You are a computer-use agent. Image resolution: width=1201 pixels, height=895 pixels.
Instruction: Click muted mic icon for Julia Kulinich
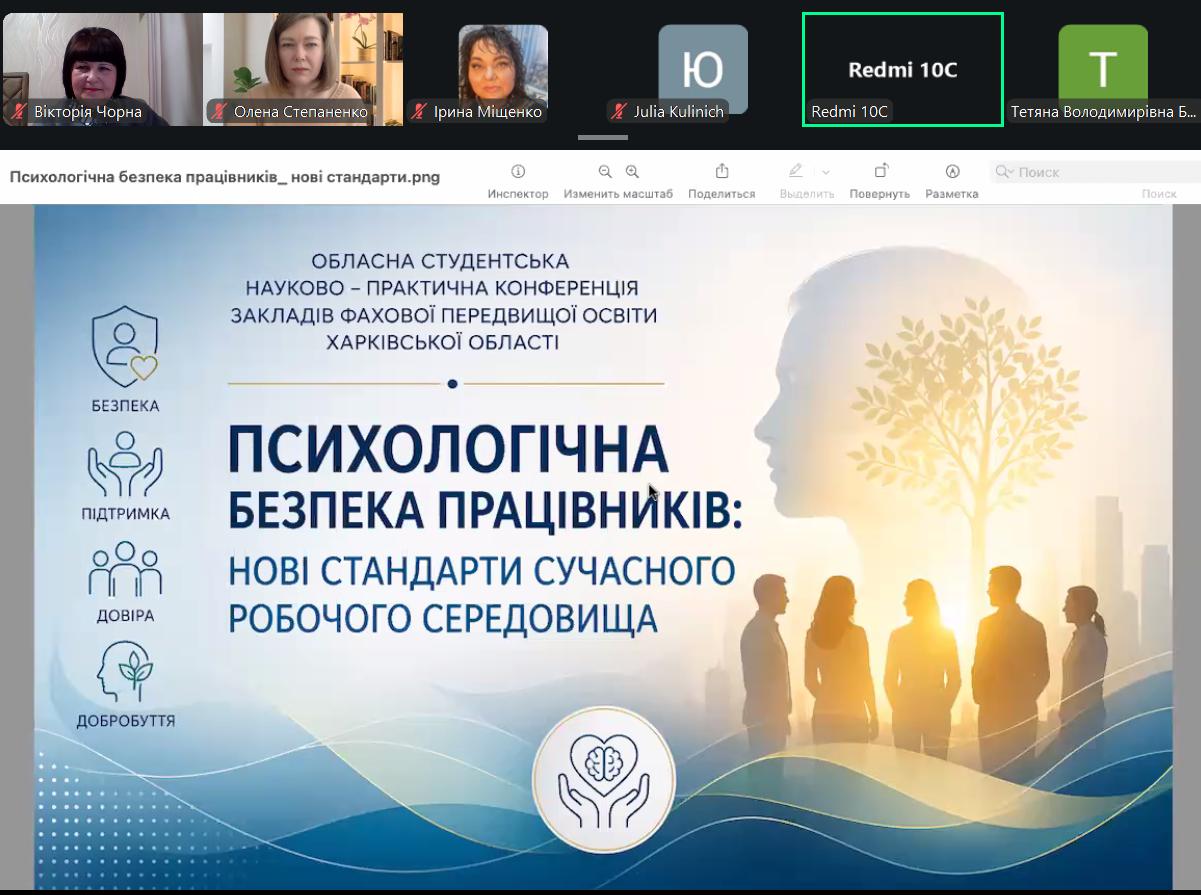[619, 112]
